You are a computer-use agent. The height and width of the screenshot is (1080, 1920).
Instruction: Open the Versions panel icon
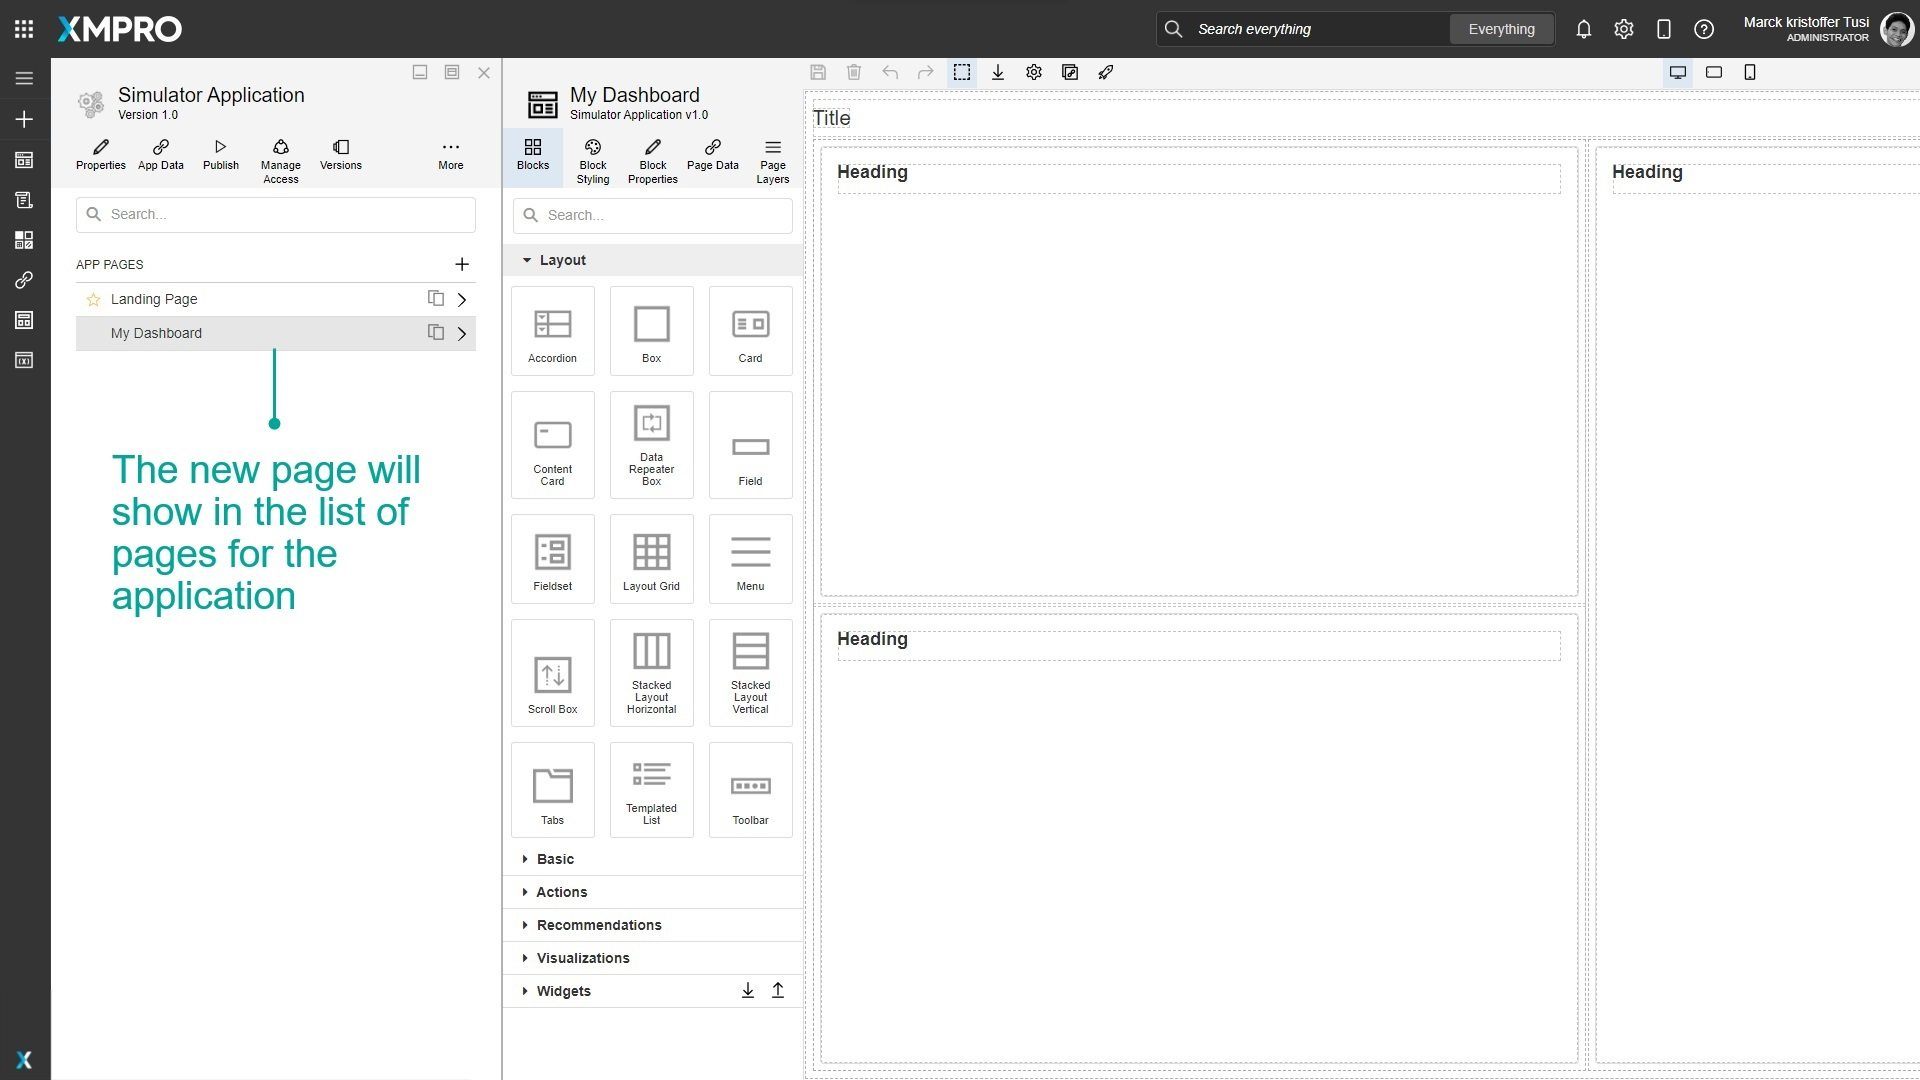point(340,155)
